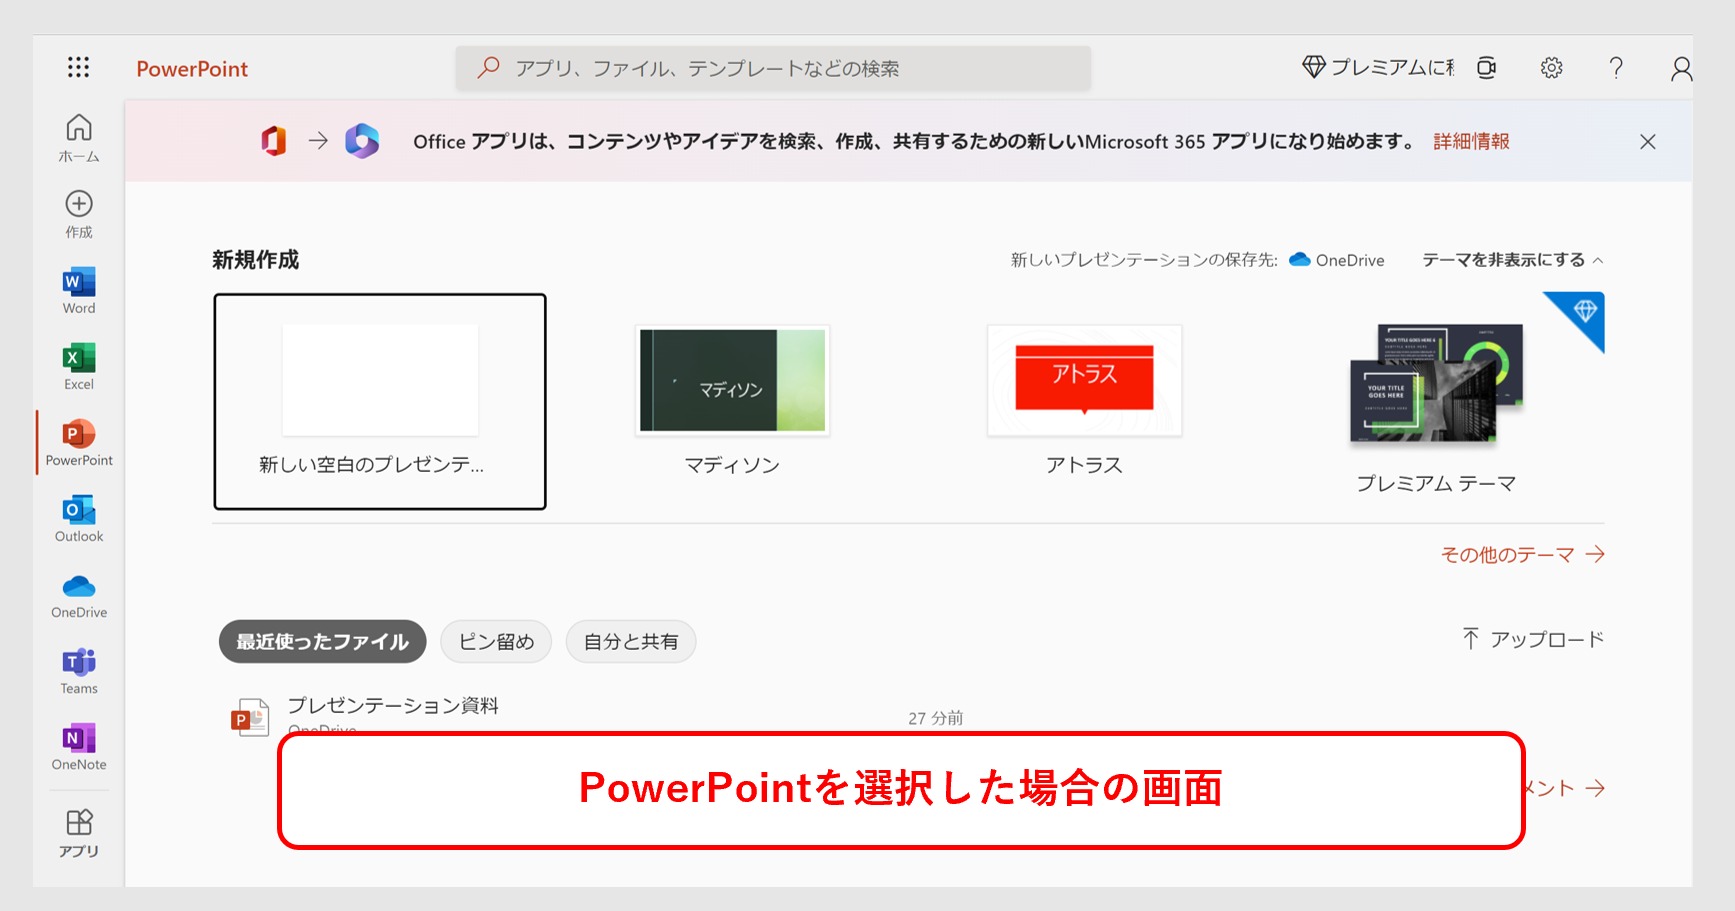
Task: Open その他のテーマ link
Action: pyautogui.click(x=1522, y=555)
